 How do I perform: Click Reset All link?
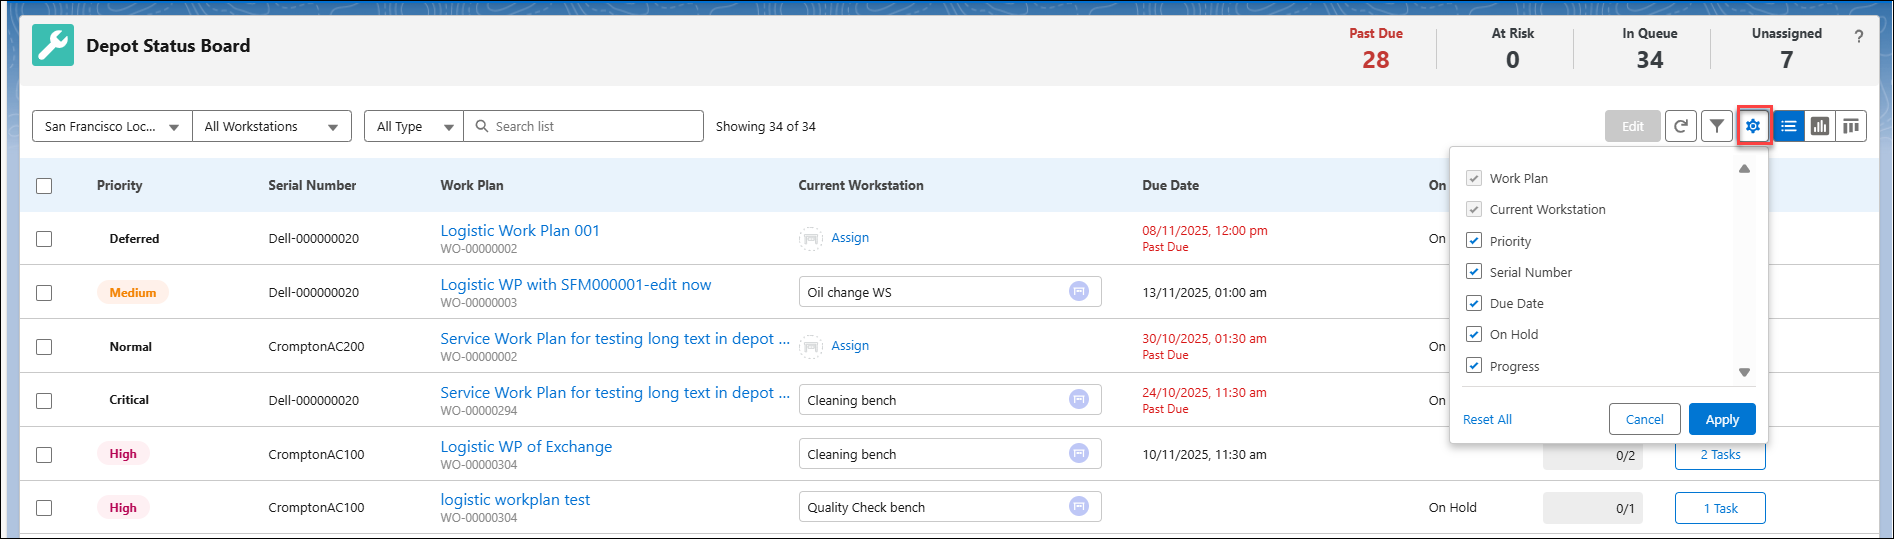[1487, 419]
